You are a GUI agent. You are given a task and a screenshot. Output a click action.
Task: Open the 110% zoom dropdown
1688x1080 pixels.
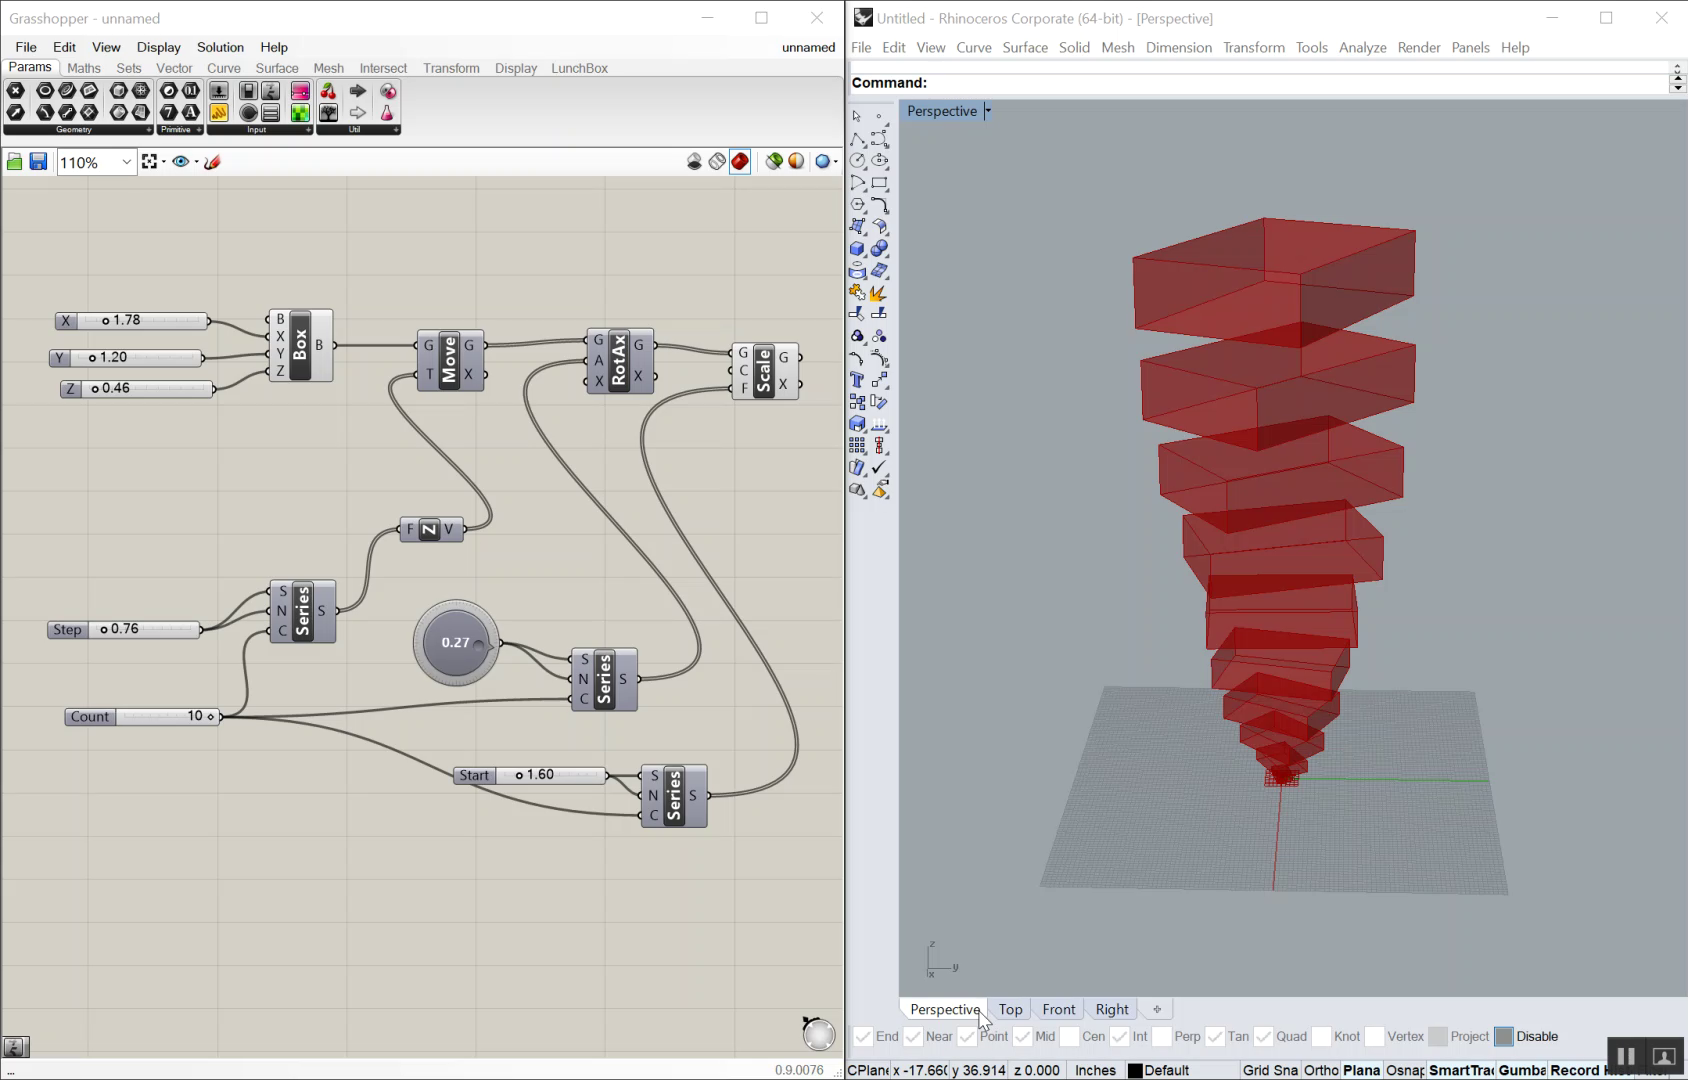(126, 162)
